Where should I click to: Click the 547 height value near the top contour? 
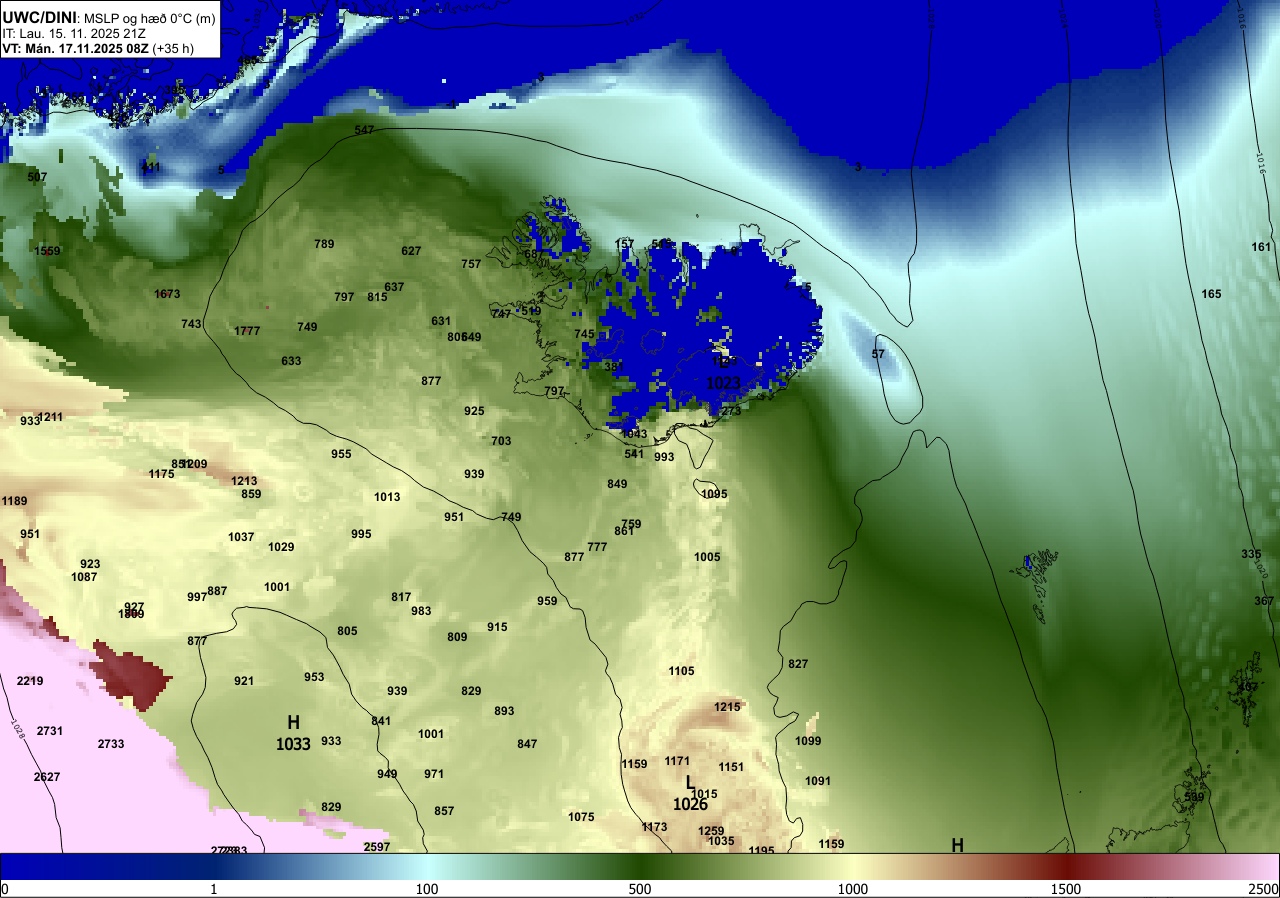coord(364,131)
